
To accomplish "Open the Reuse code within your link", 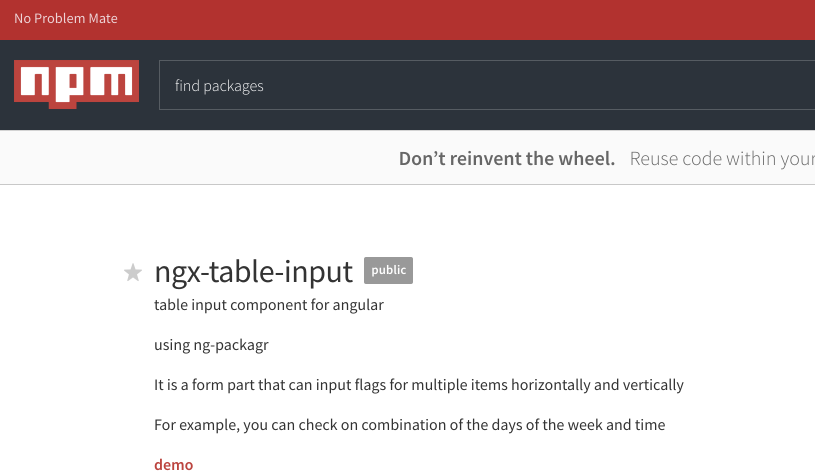I will tap(722, 159).
